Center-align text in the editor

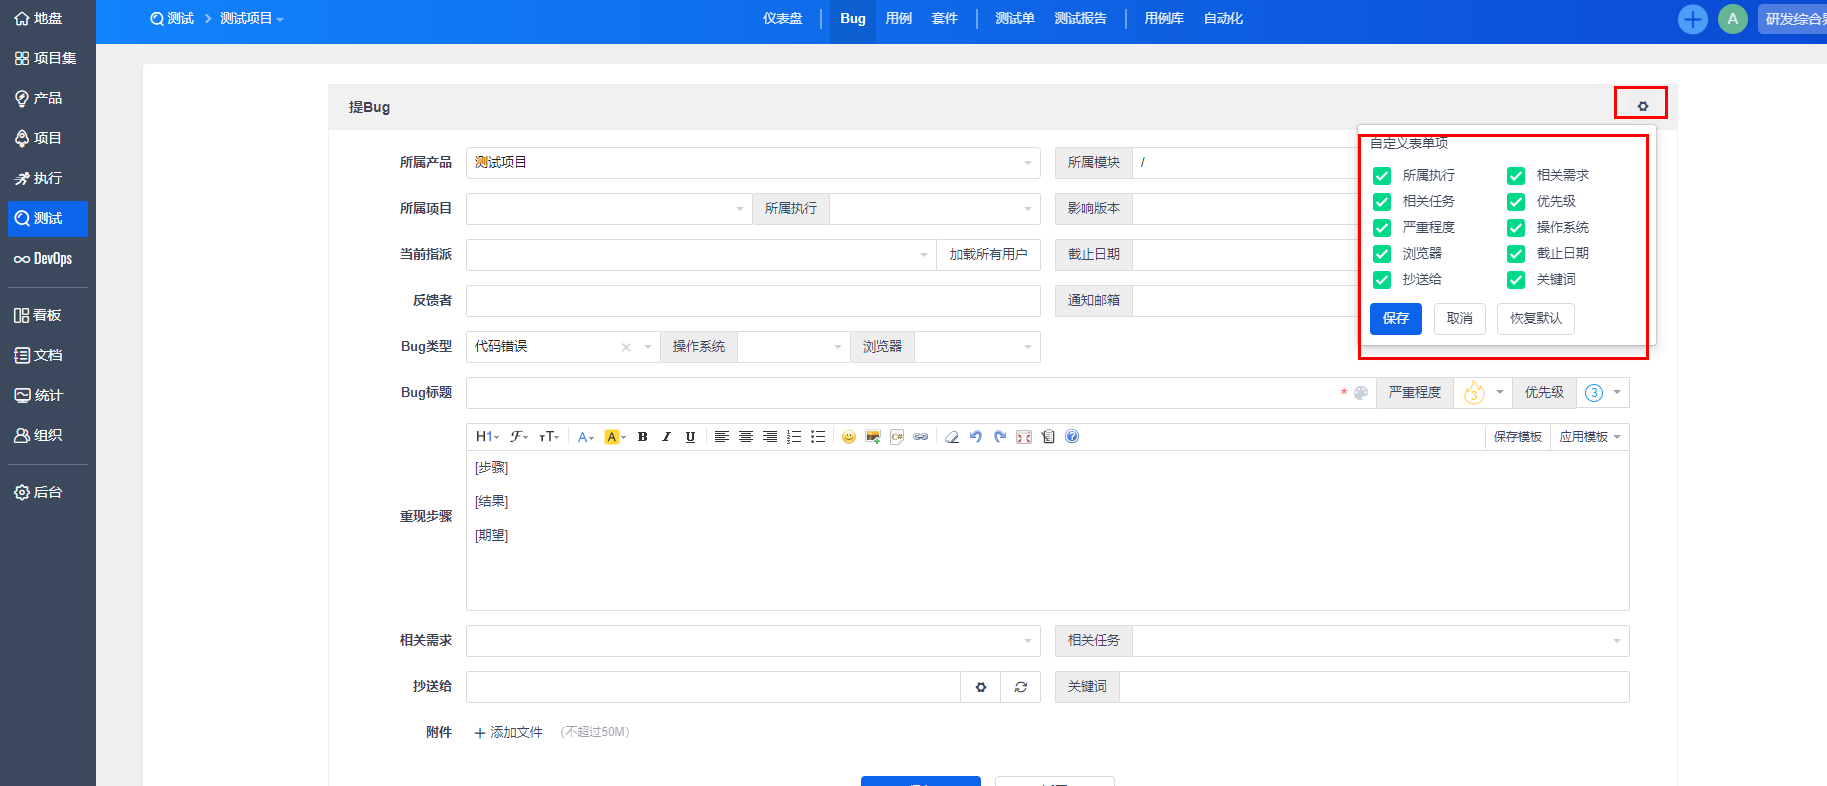coord(746,437)
